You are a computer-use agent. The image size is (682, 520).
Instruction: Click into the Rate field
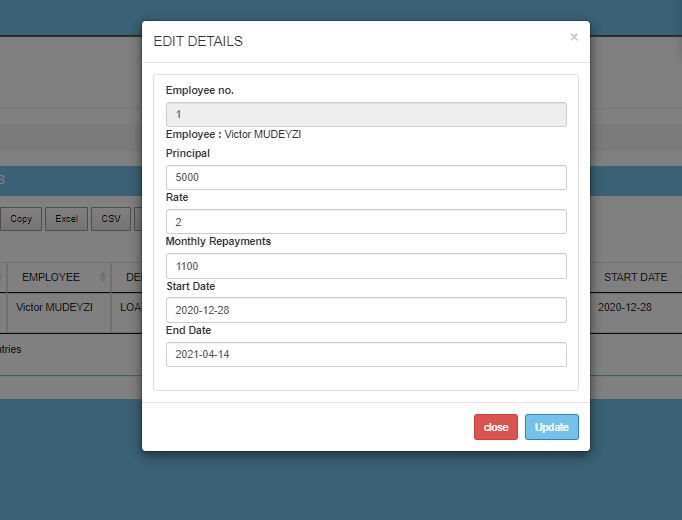(x=366, y=221)
